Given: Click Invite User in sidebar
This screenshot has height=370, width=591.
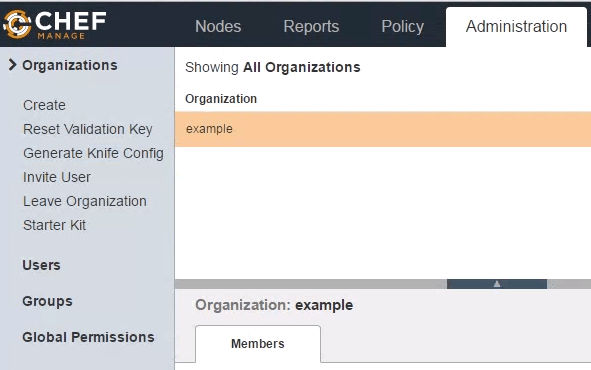Looking at the screenshot, I should pyautogui.click(x=57, y=177).
